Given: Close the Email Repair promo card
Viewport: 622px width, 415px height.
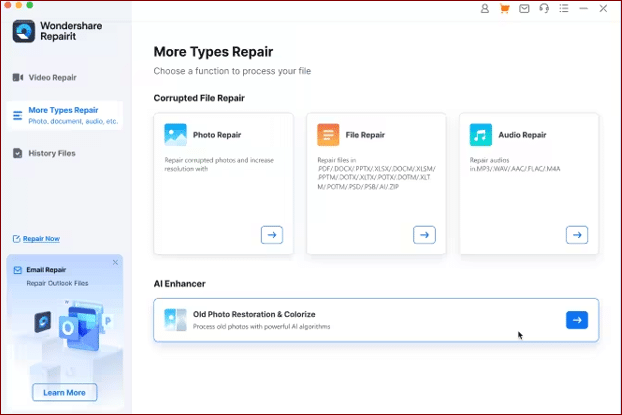Looking at the screenshot, I should [x=115, y=262].
